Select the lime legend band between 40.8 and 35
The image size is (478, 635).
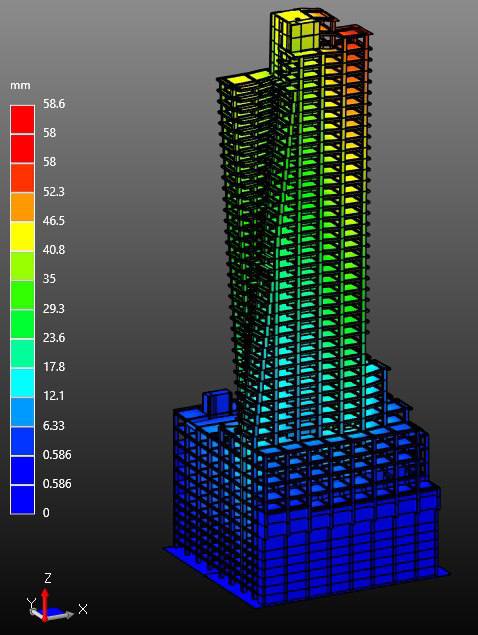click(x=22, y=266)
